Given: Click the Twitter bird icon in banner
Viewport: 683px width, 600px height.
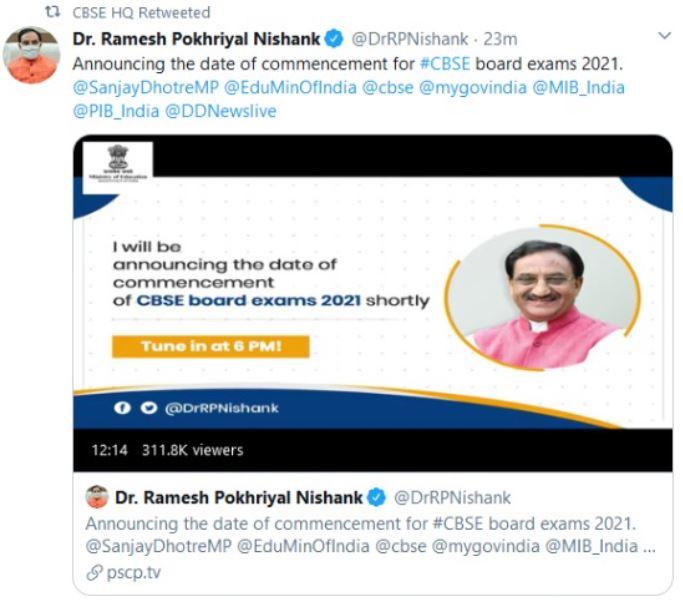Looking at the screenshot, I should (x=149, y=408).
